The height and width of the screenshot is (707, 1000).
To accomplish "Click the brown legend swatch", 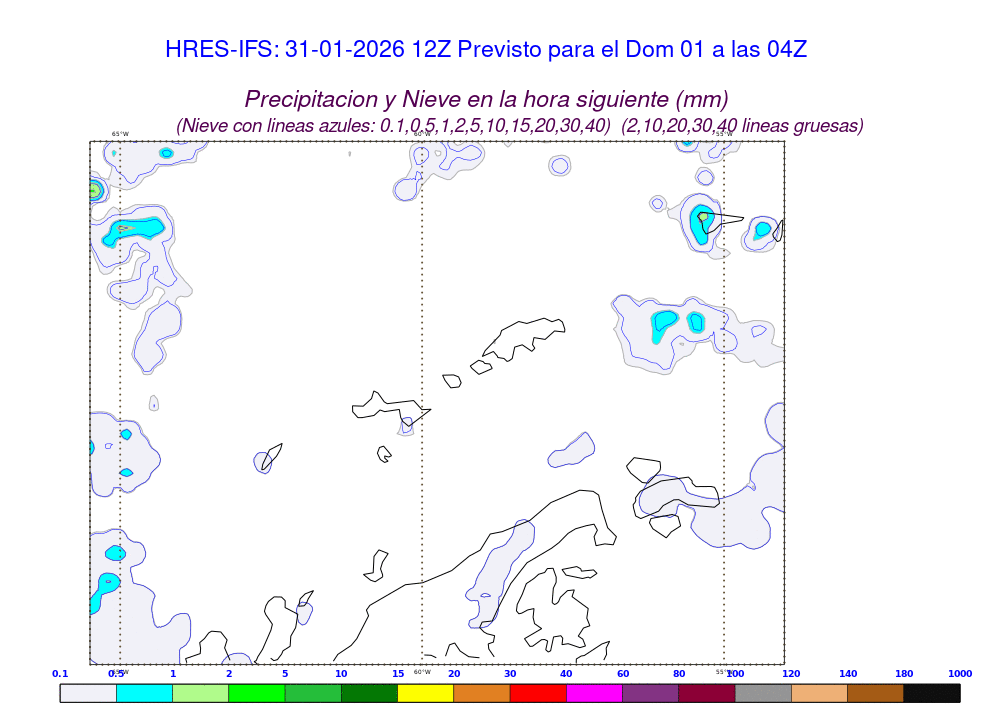I will tap(875, 692).
